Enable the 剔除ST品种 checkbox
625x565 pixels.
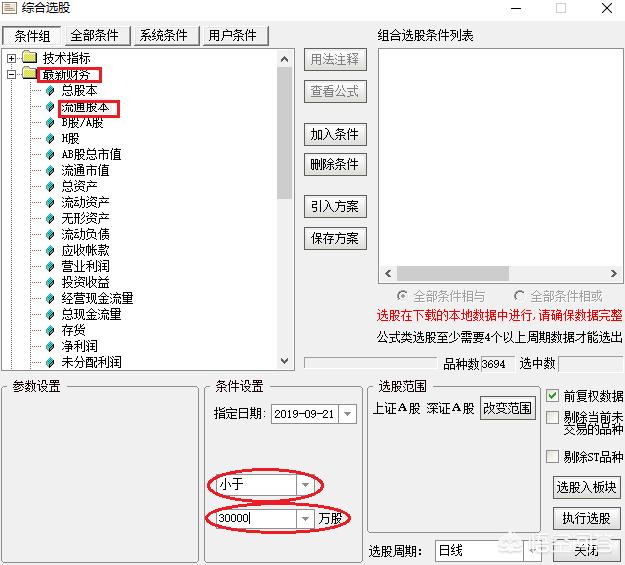tap(553, 456)
